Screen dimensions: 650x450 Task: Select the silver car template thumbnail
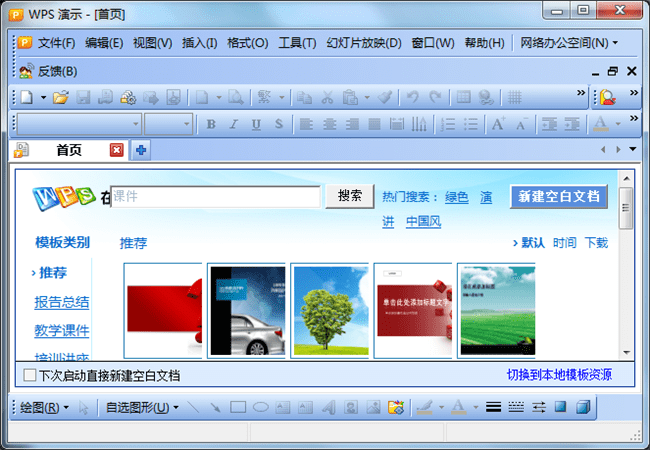tap(247, 310)
